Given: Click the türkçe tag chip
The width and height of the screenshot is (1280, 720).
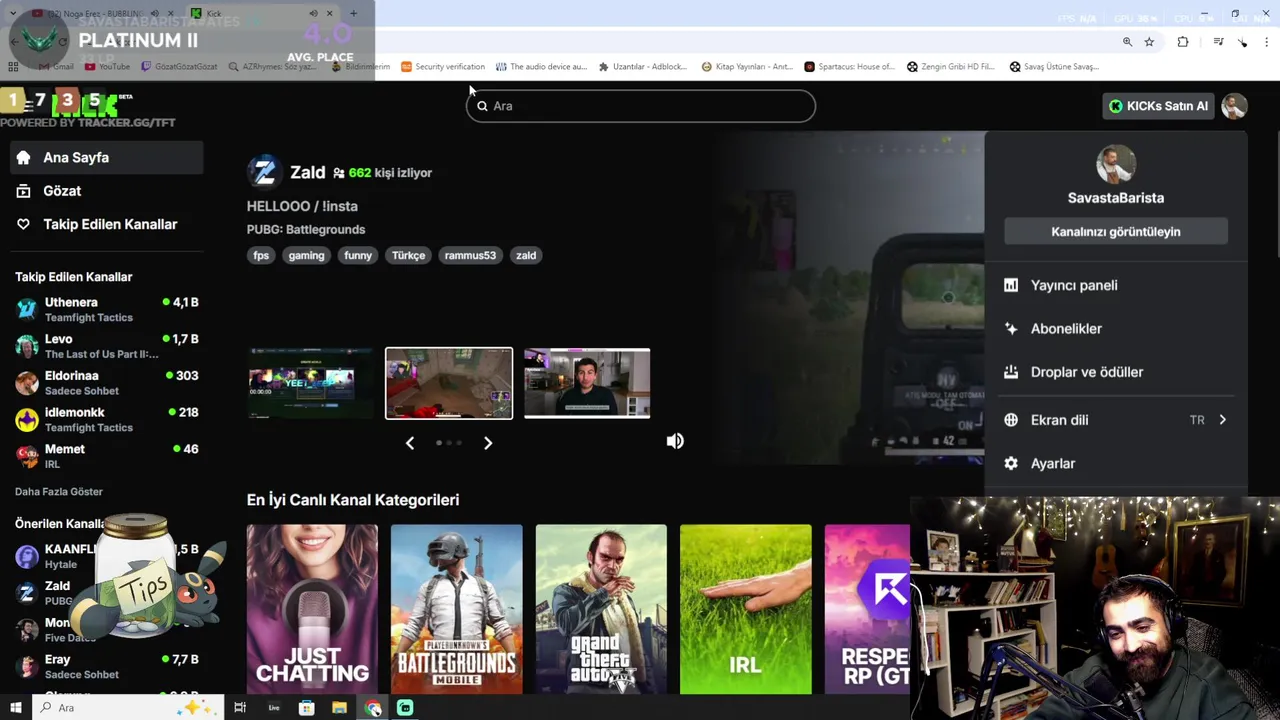Looking at the screenshot, I should [x=408, y=255].
